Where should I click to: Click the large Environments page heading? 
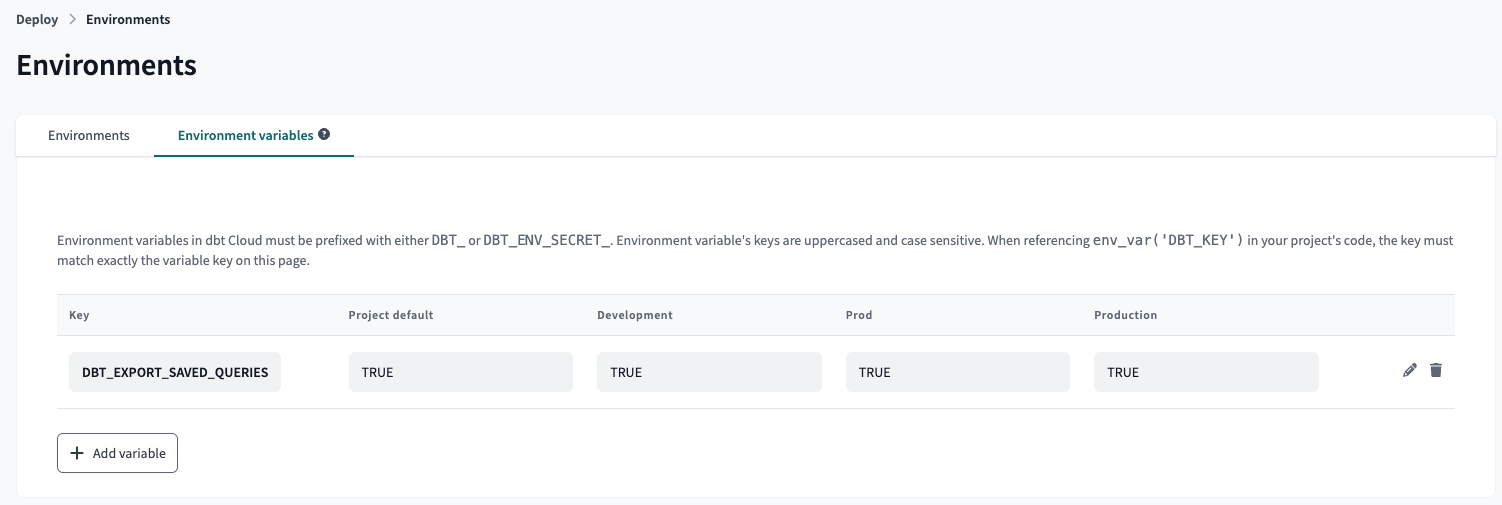coord(107,66)
